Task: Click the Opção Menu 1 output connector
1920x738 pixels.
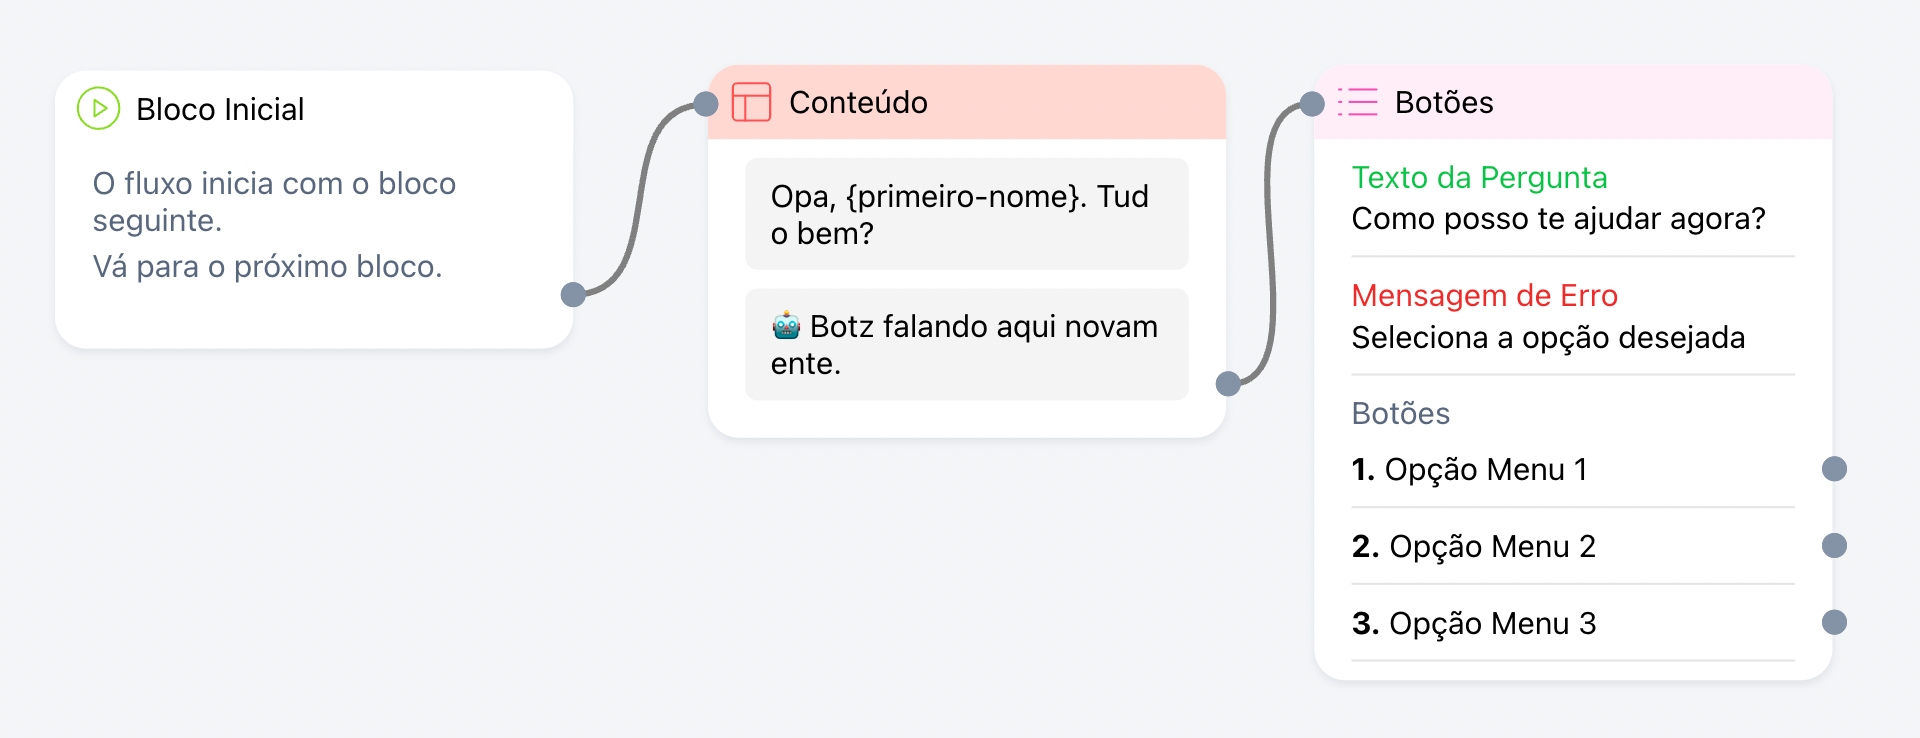Action: point(1834,469)
